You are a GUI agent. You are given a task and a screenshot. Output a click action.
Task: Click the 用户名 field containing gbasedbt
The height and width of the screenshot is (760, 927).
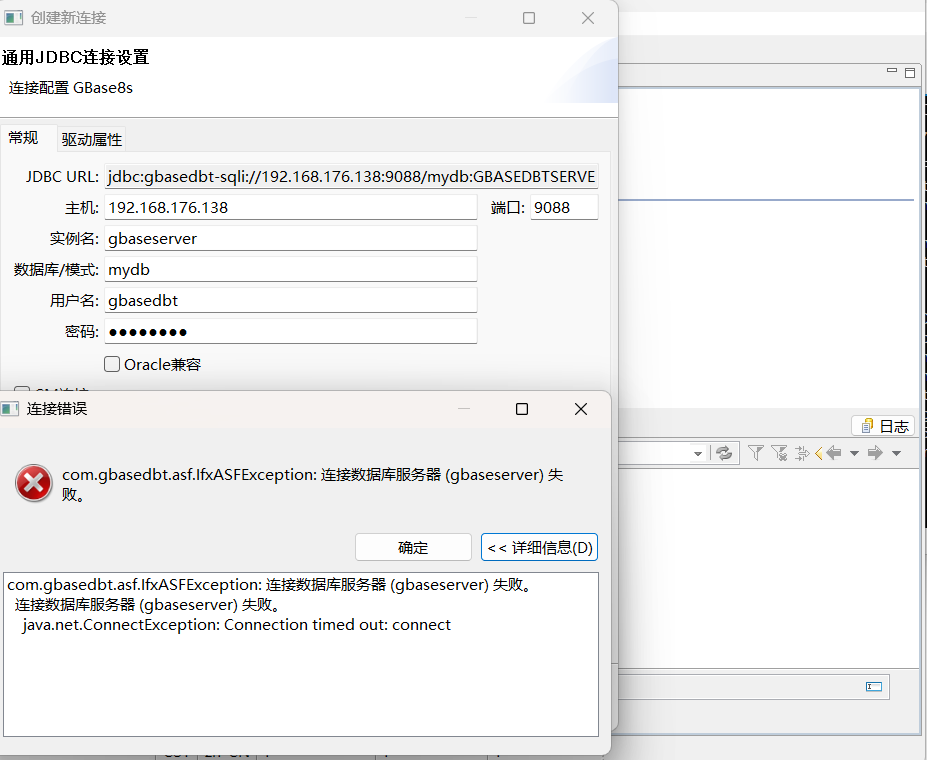pos(291,300)
